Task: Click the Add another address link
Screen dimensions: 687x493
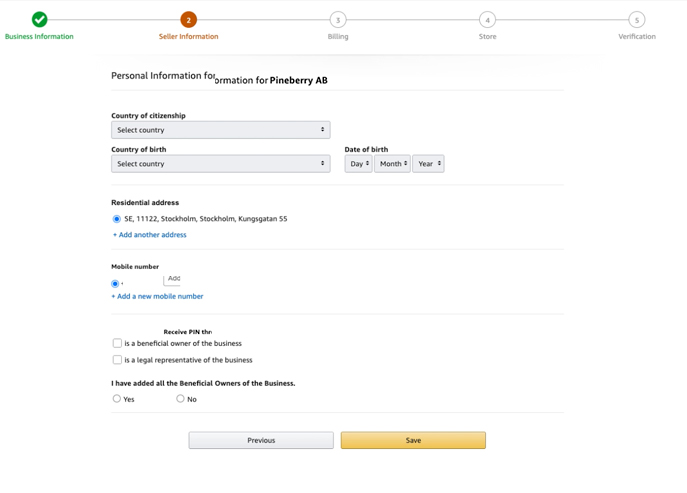Action: pyautogui.click(x=150, y=235)
